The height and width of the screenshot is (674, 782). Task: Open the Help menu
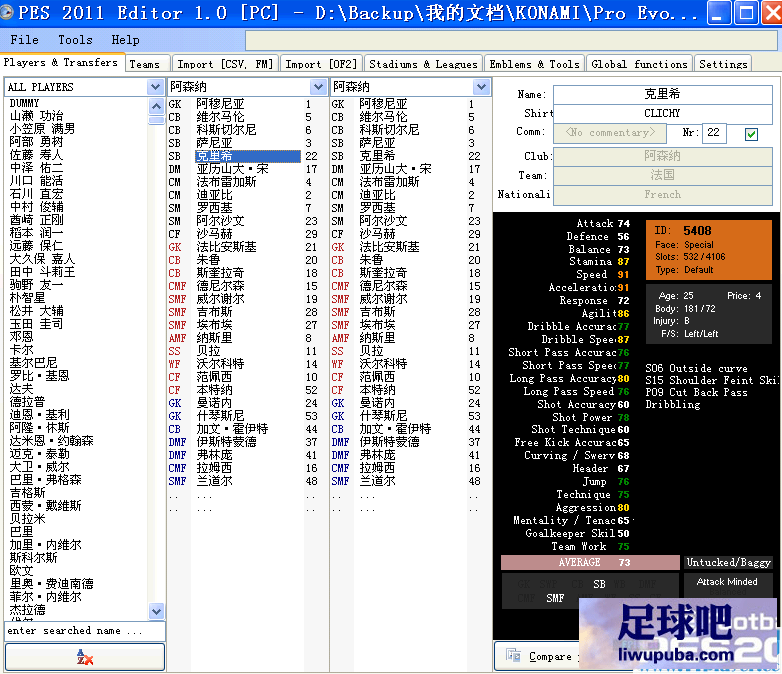pos(125,39)
